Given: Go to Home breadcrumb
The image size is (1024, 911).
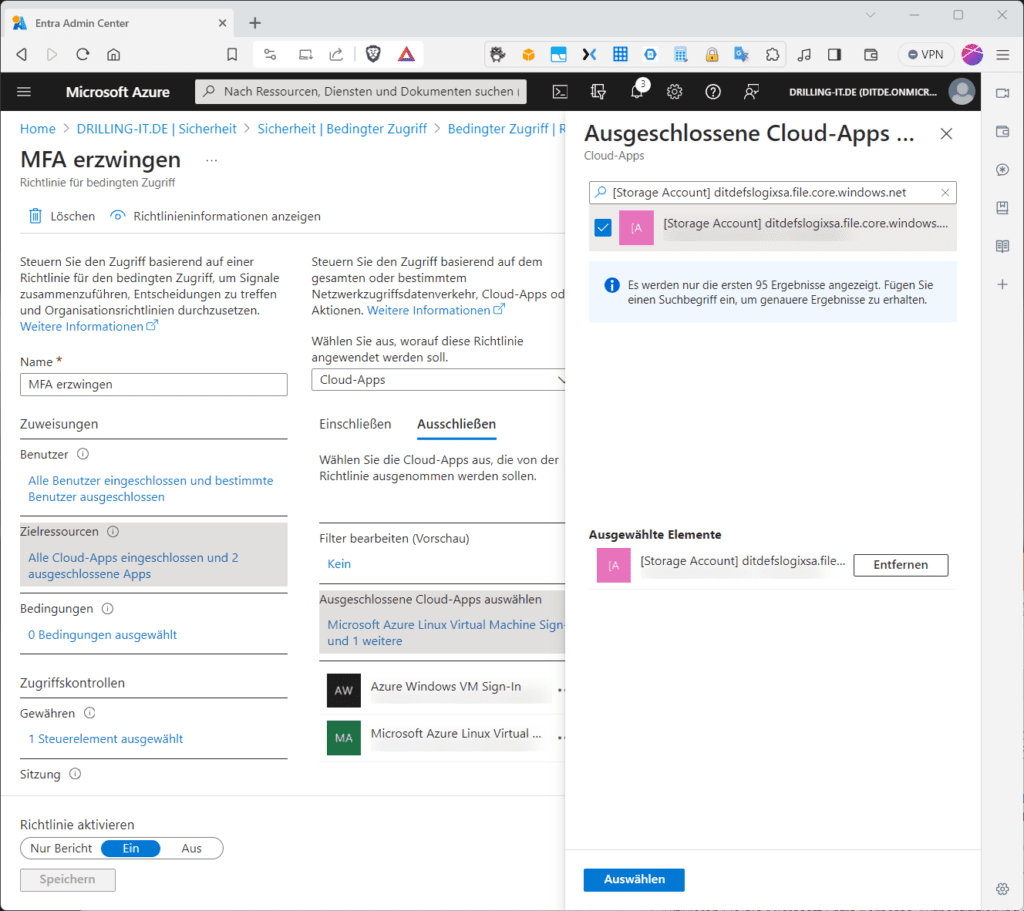Looking at the screenshot, I should 38,129.
